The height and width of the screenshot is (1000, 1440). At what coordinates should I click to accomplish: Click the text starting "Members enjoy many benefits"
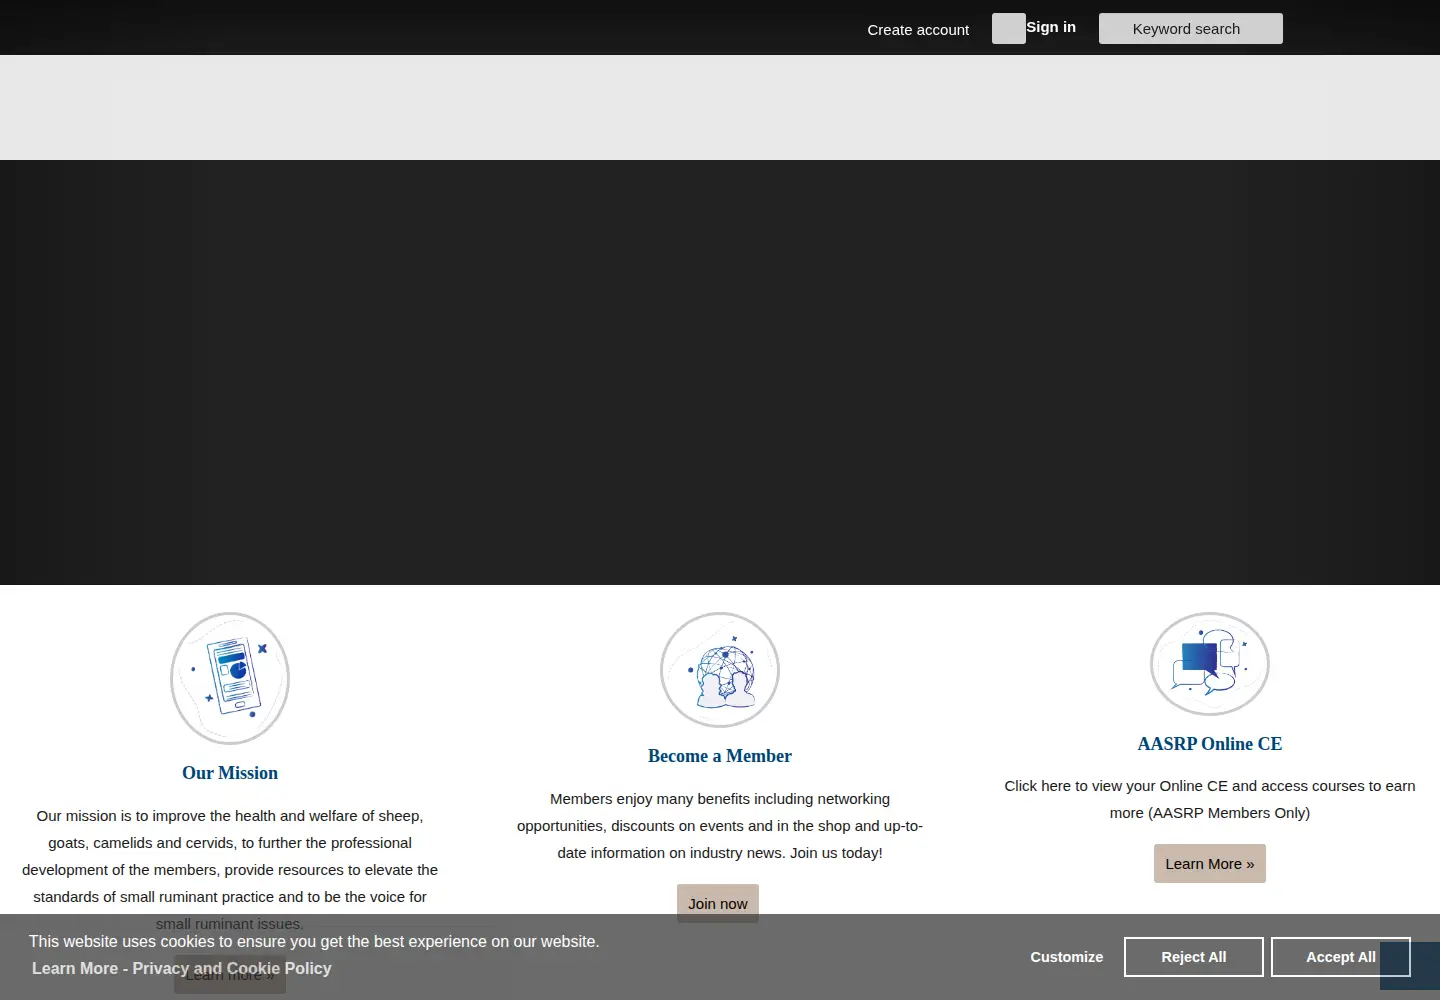(720, 826)
